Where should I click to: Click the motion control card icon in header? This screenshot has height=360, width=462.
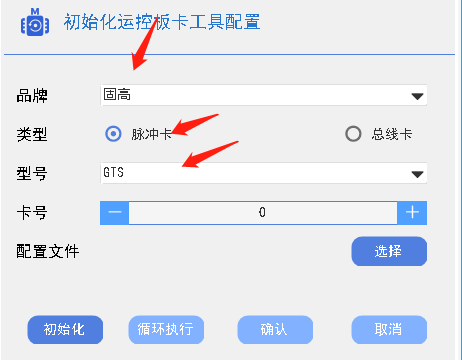35,23
